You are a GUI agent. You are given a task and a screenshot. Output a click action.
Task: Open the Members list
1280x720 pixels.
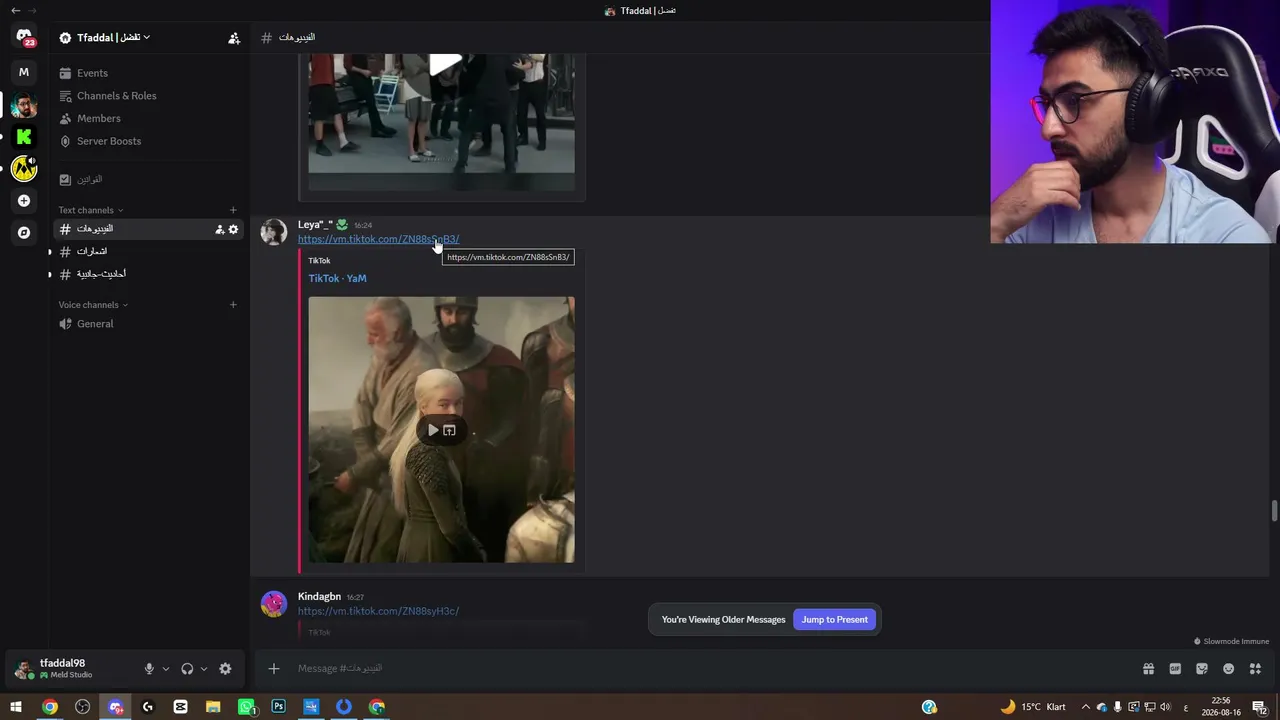[148, 118]
